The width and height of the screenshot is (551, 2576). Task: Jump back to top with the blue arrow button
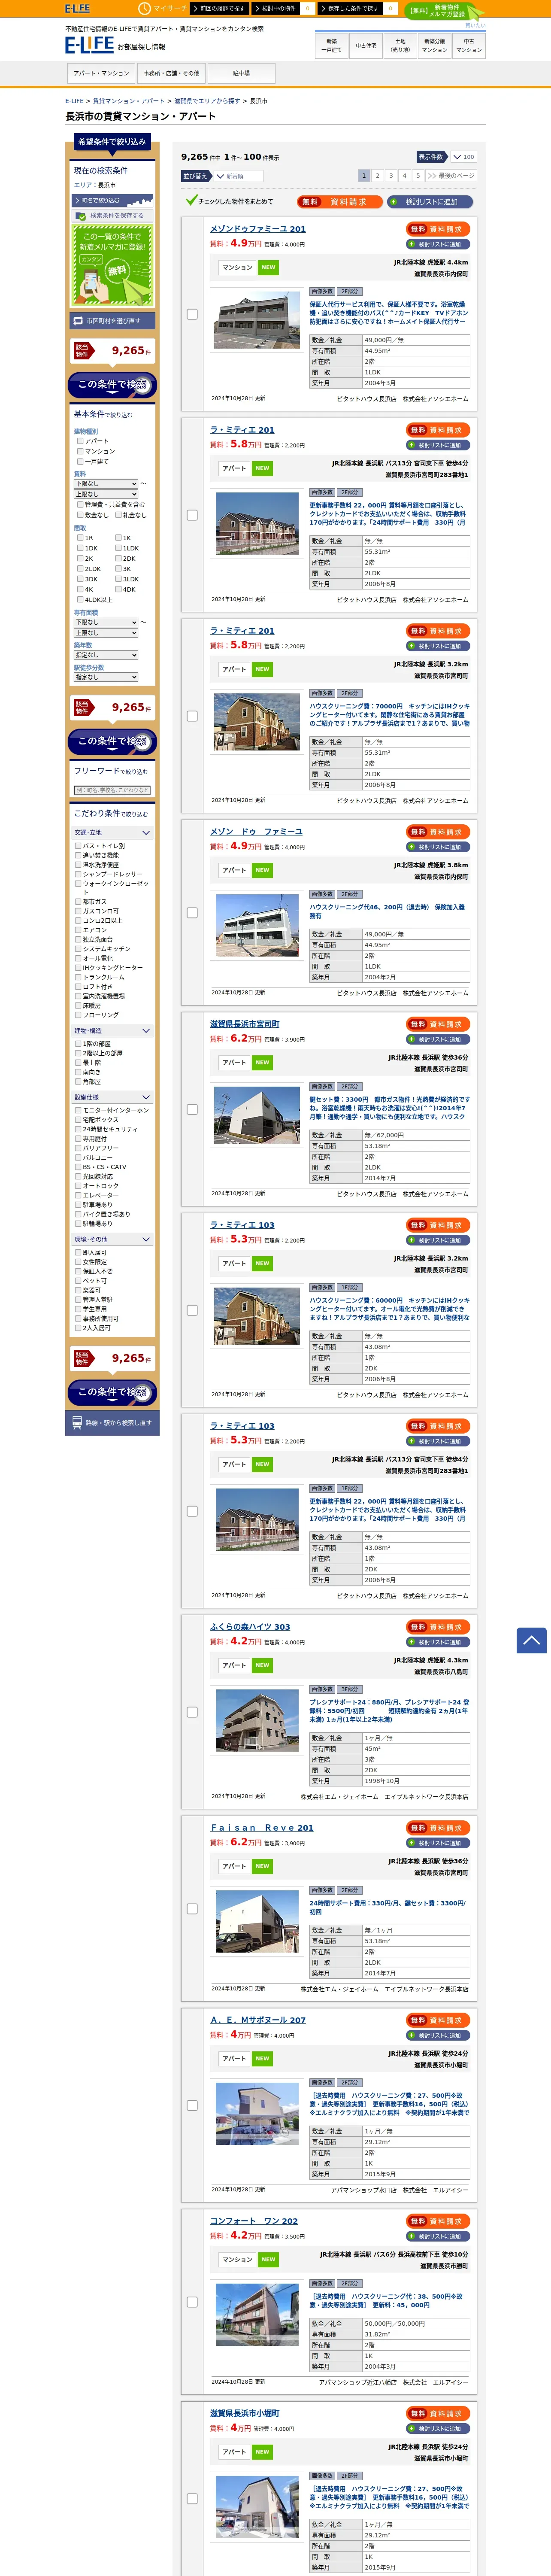coord(531,1639)
